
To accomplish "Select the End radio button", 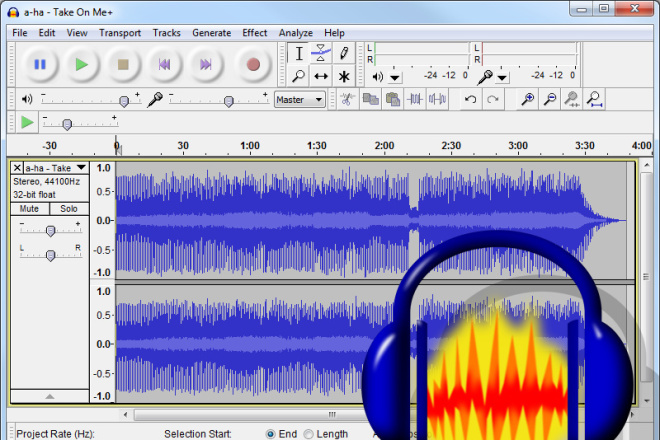I will pos(270,434).
